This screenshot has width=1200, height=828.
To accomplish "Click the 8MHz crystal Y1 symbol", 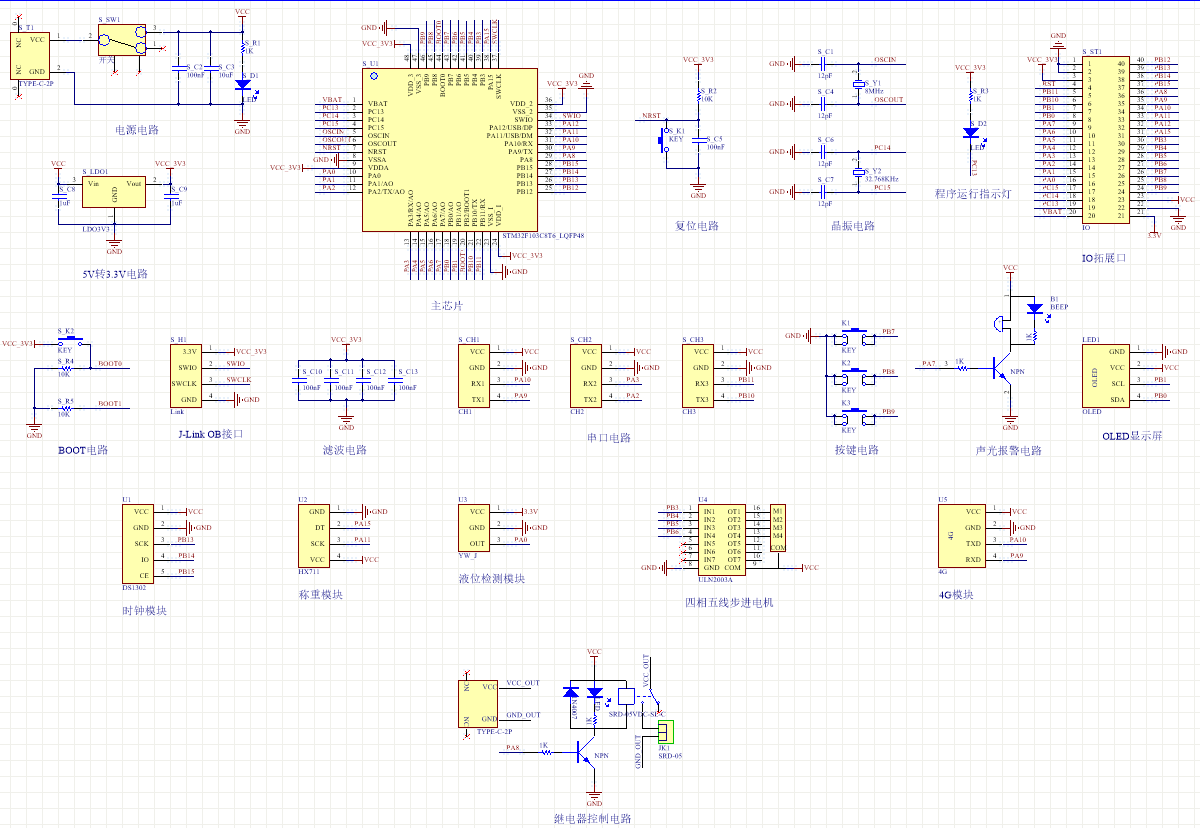I will 857,85.
